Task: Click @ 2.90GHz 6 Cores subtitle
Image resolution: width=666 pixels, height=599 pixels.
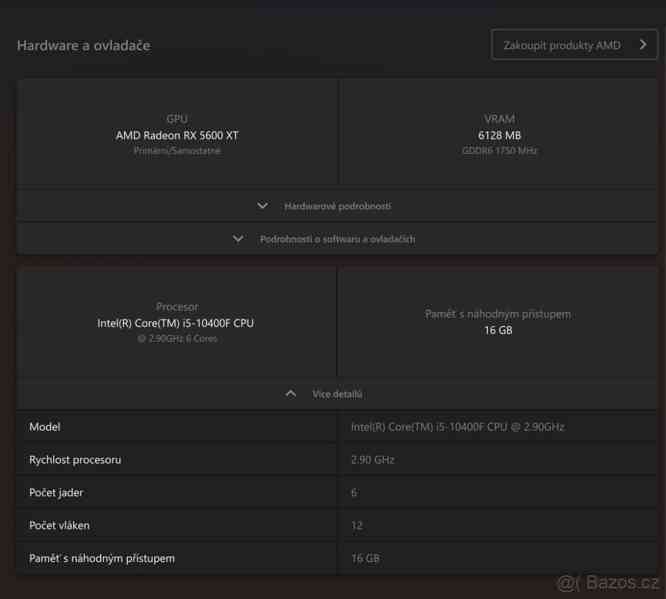Action: tap(178, 339)
